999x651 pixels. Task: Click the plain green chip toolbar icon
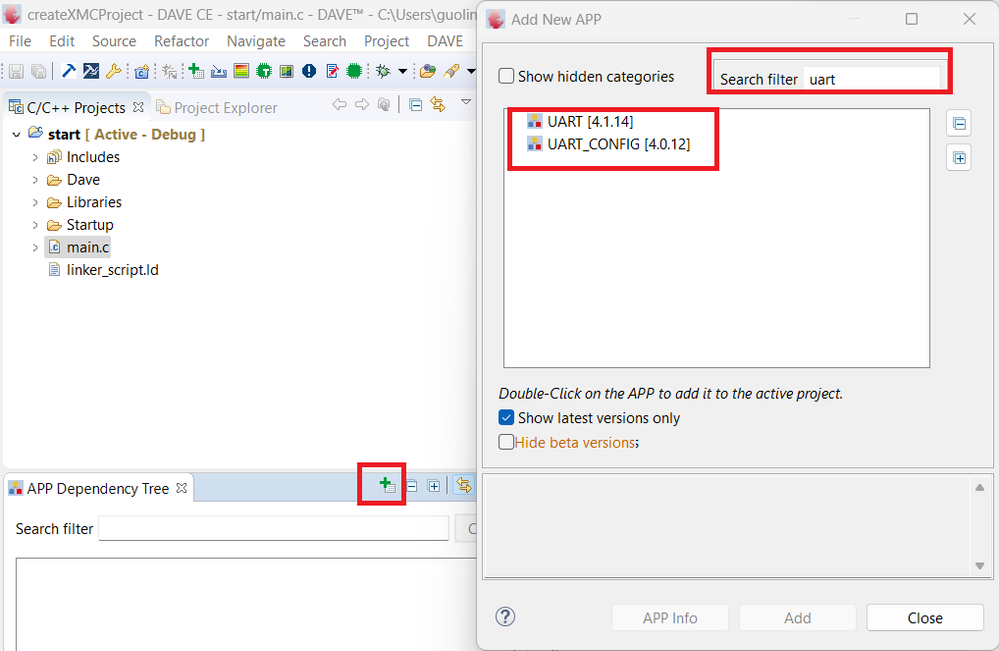pyautogui.click(x=354, y=71)
